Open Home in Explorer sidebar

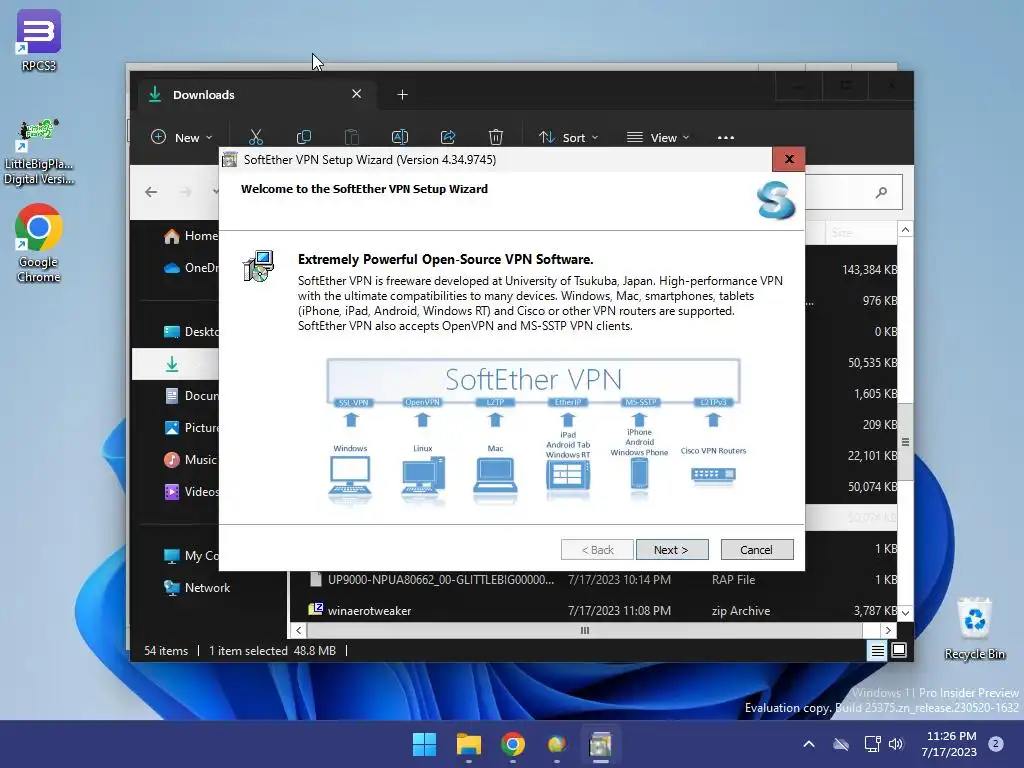(189, 236)
